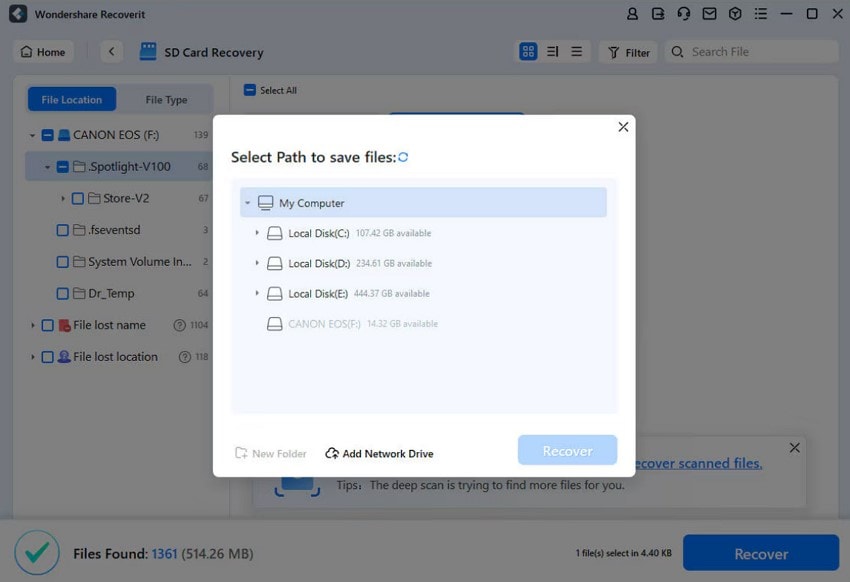Switch to details preview list view
The height and width of the screenshot is (582, 850).
(552, 51)
